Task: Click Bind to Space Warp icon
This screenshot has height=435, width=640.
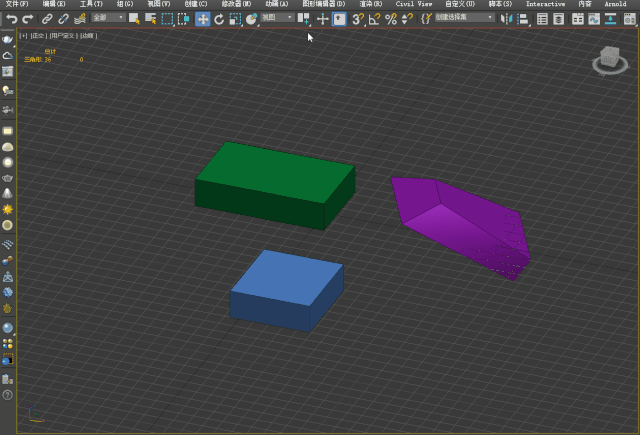Action: 80,19
